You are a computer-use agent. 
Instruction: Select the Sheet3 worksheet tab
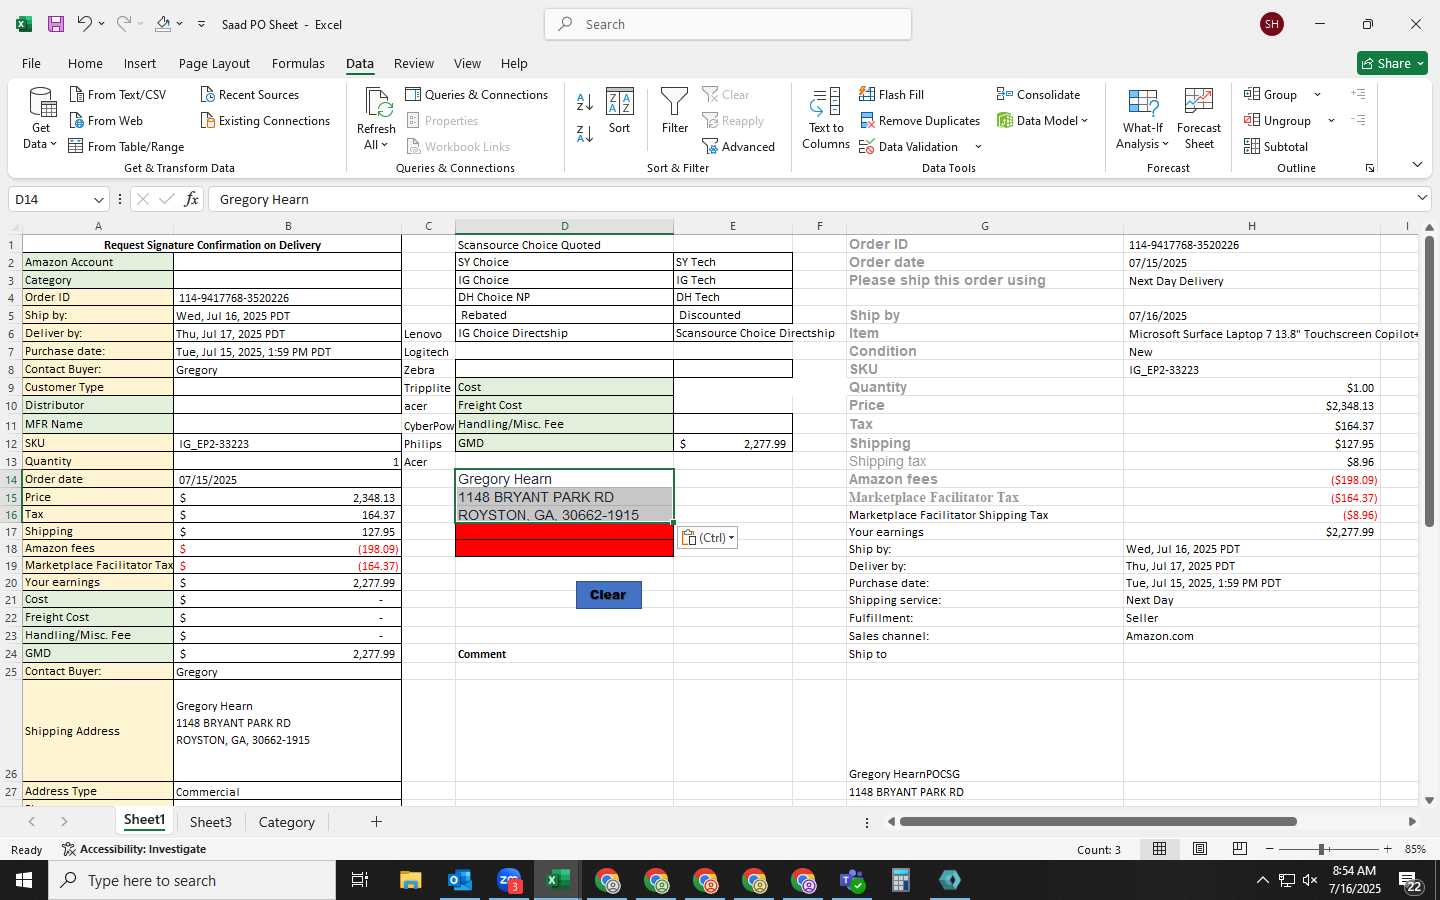211,822
